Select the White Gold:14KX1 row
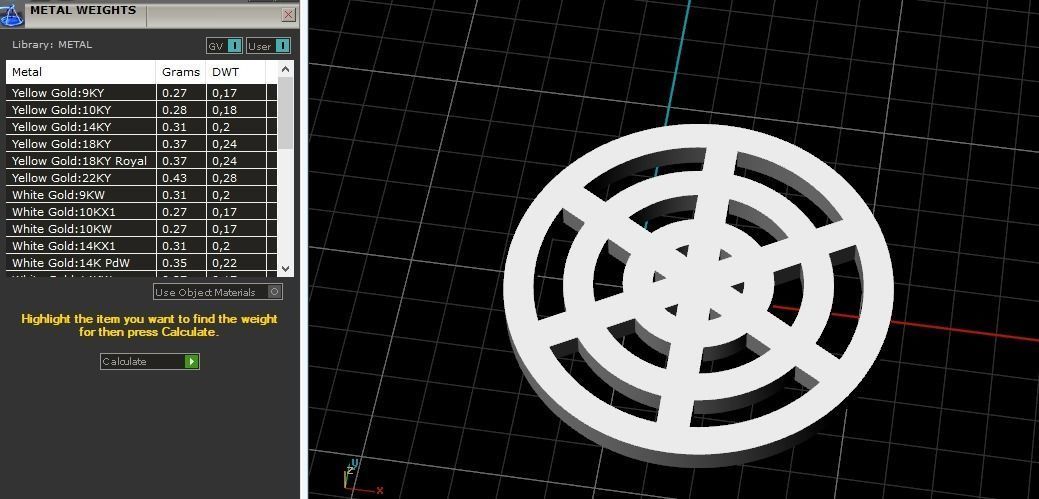1039x499 pixels. point(141,246)
